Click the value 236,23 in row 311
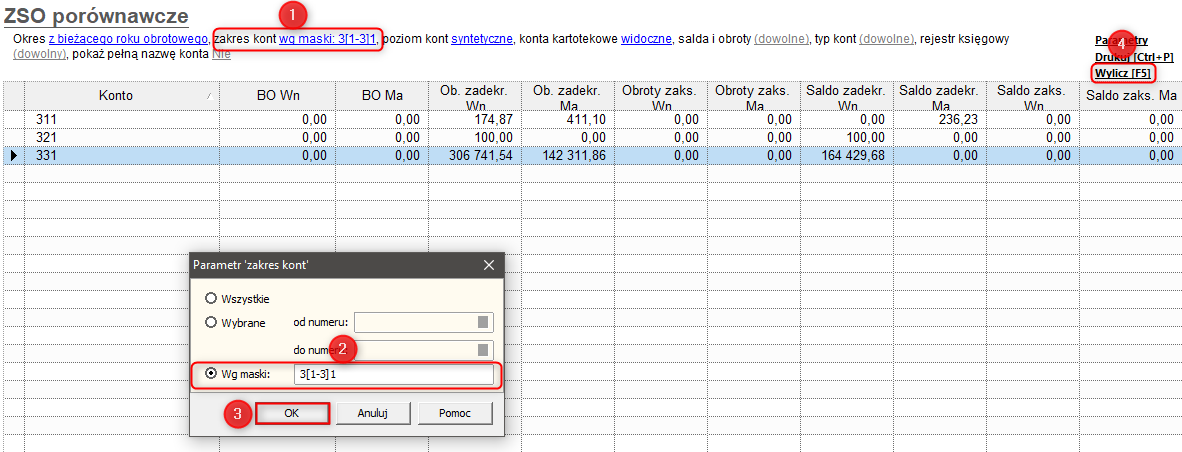The width and height of the screenshot is (1182, 452). point(956,119)
